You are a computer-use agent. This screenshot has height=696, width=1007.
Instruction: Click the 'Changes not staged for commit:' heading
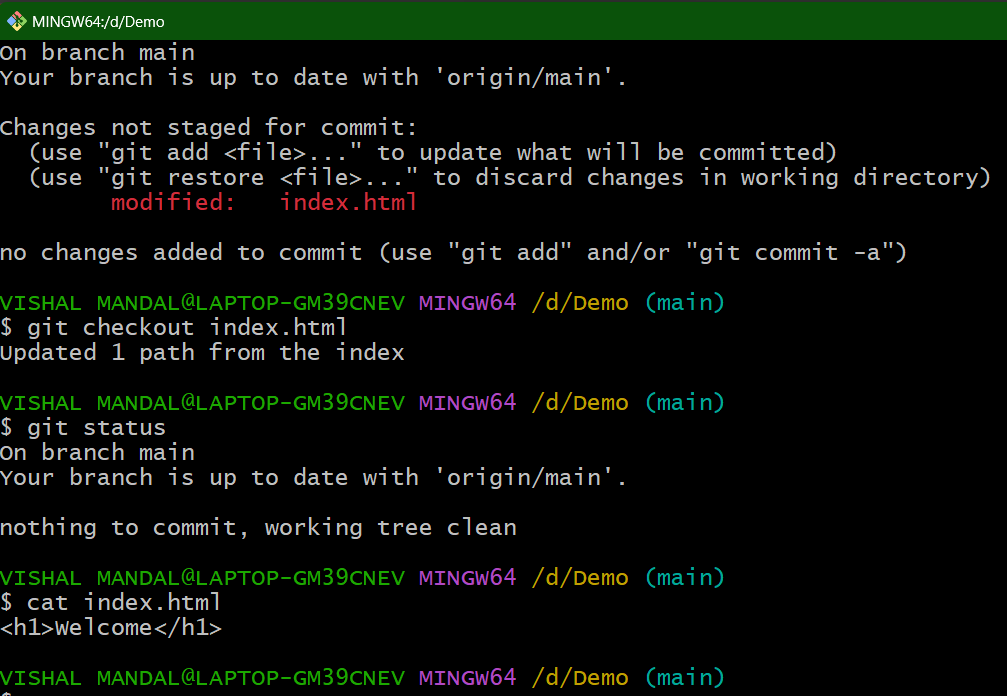[209, 127]
